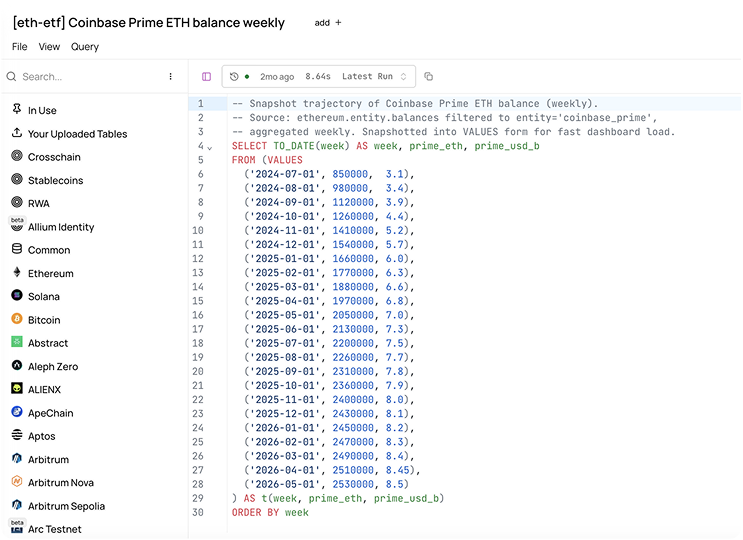Screen dimensions: 743x540
Task: Select the Ethereum schema label
Action: [x=51, y=273]
